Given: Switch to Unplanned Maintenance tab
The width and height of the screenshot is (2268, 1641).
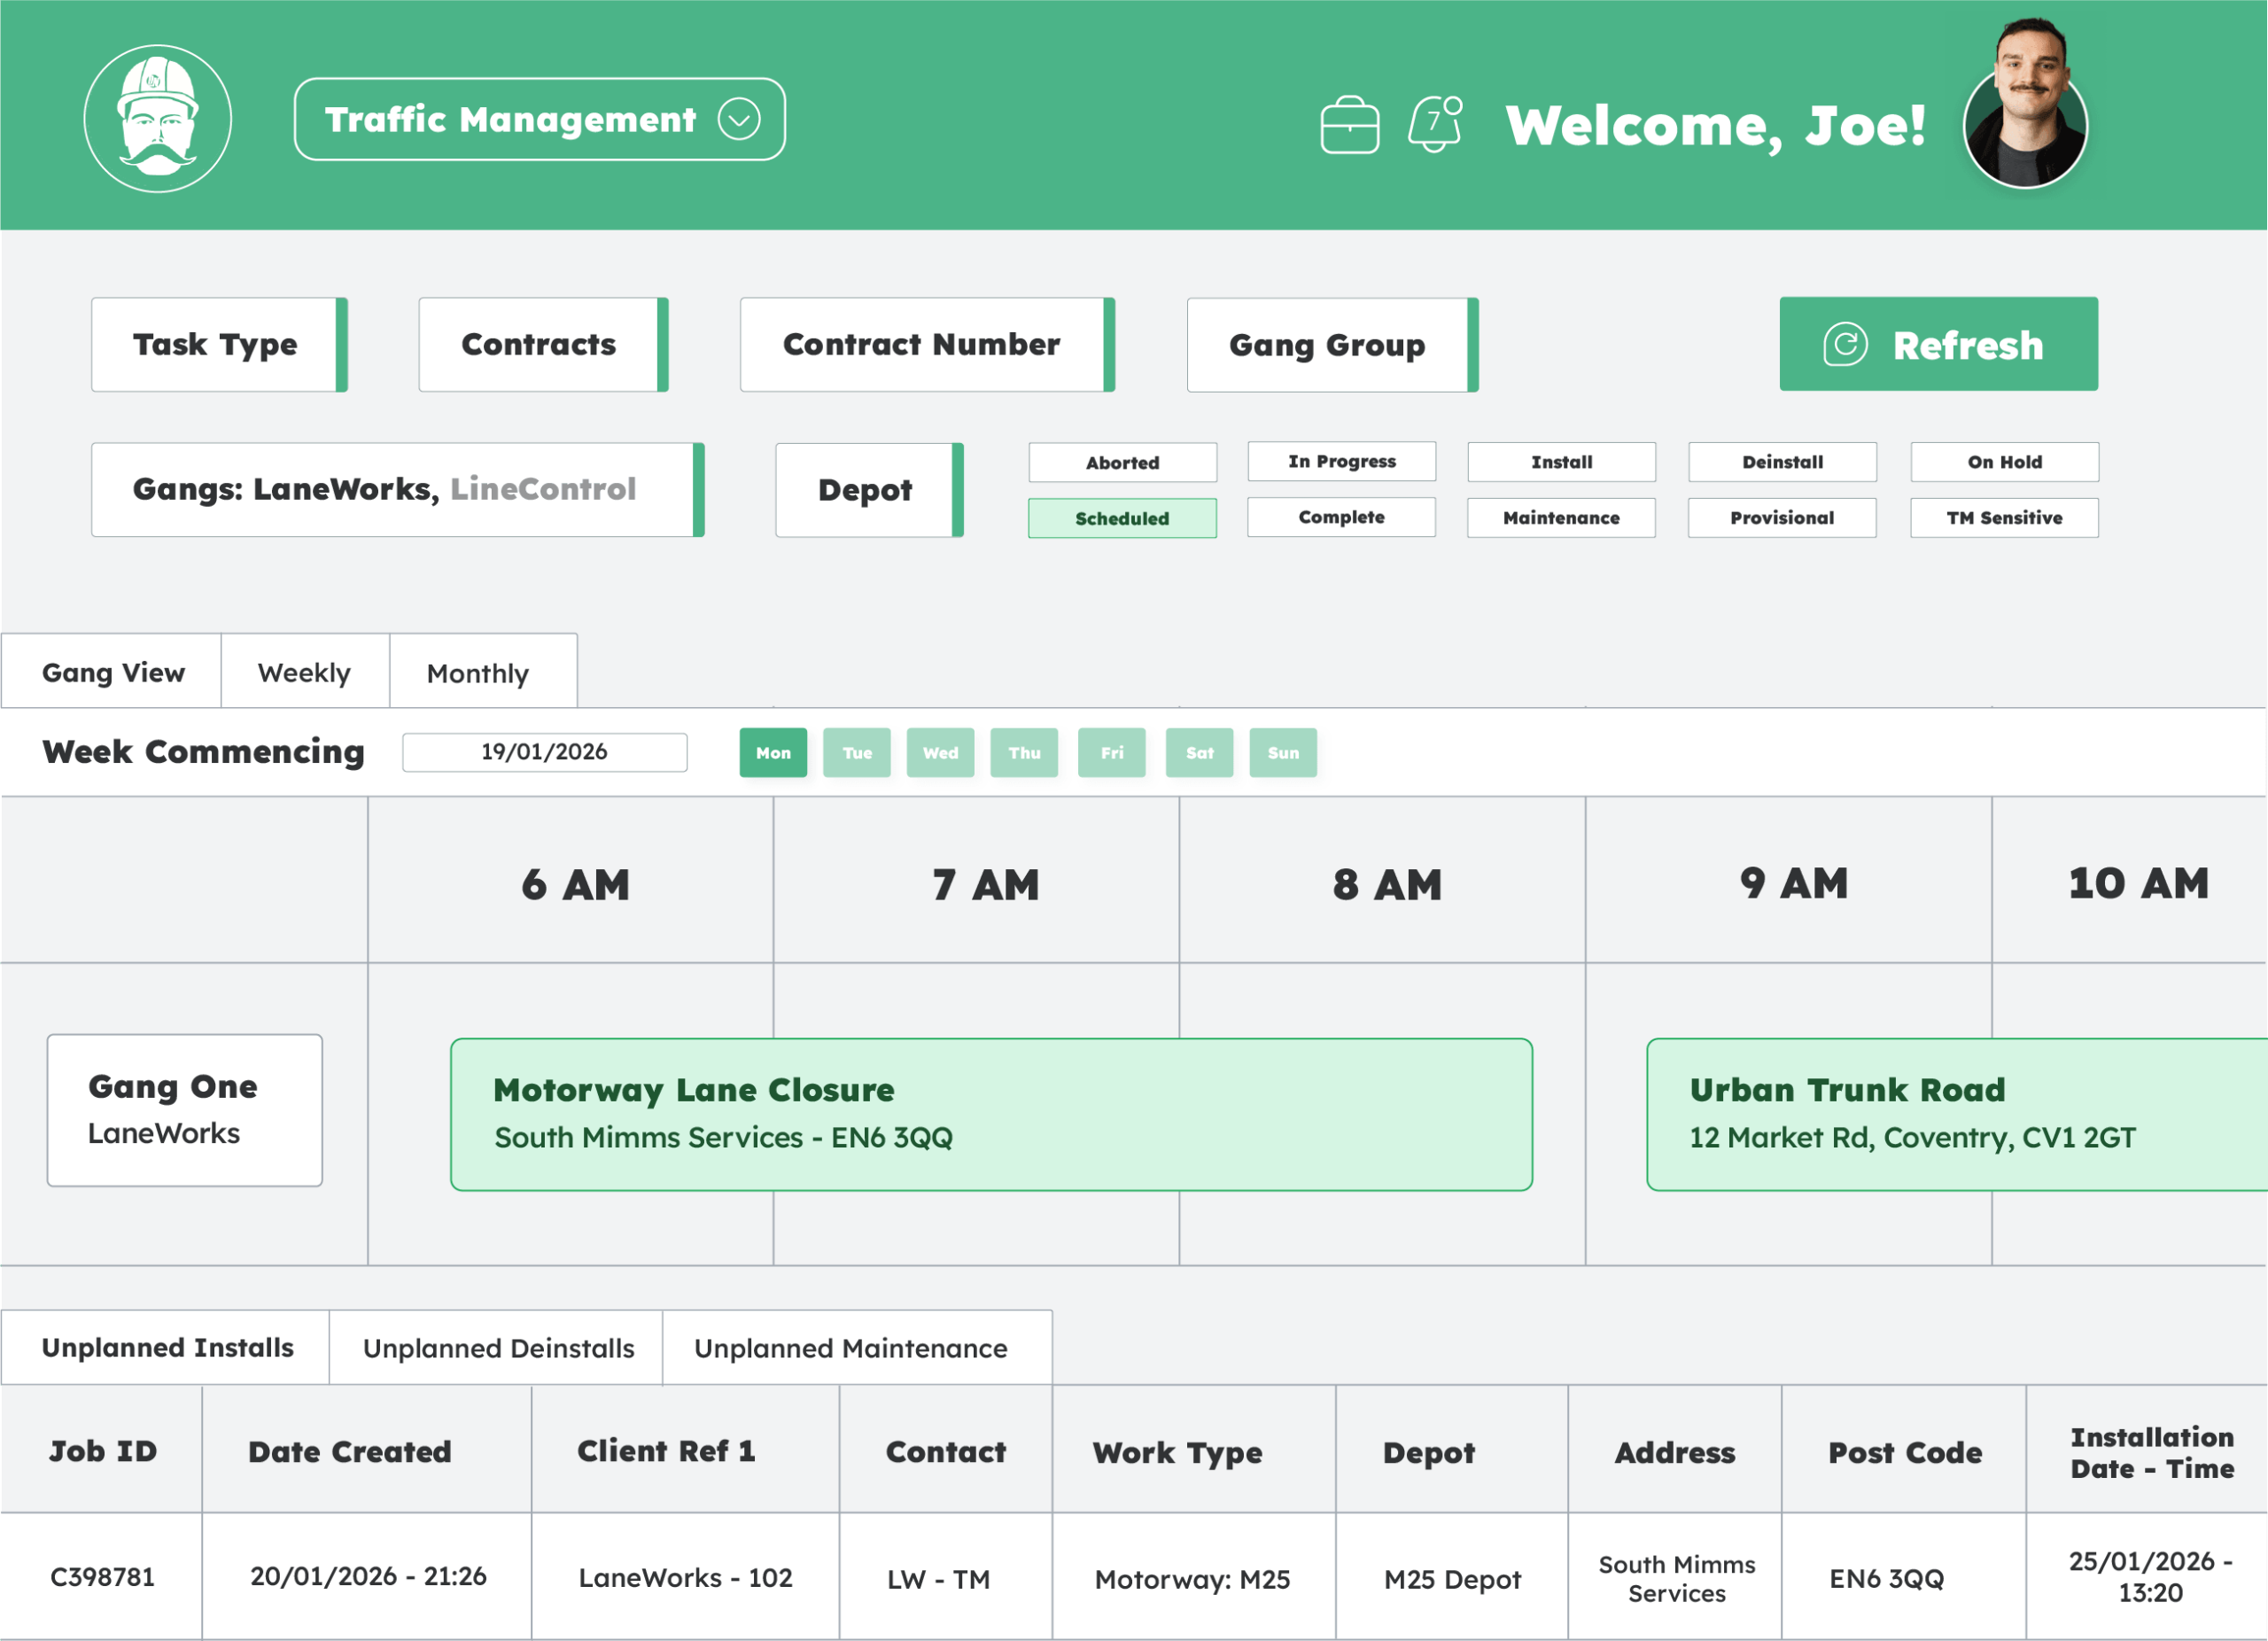Looking at the screenshot, I should click(857, 1347).
